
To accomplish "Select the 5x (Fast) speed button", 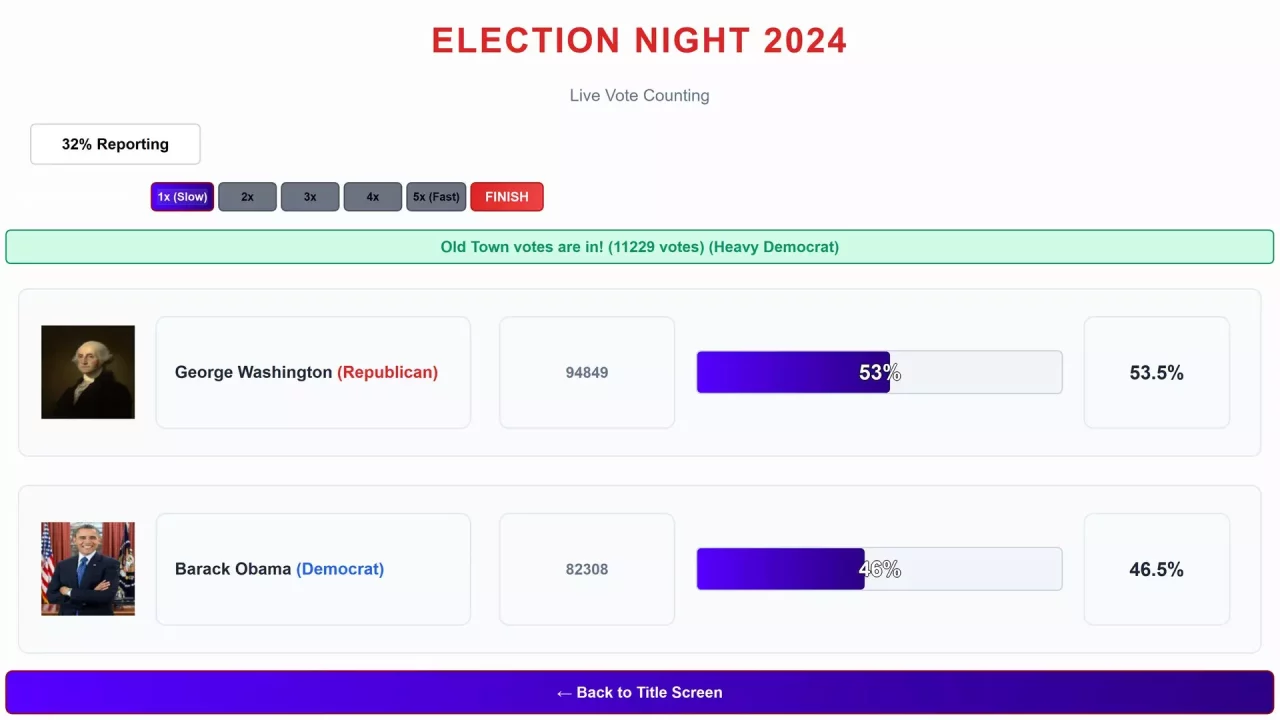I will 436,196.
